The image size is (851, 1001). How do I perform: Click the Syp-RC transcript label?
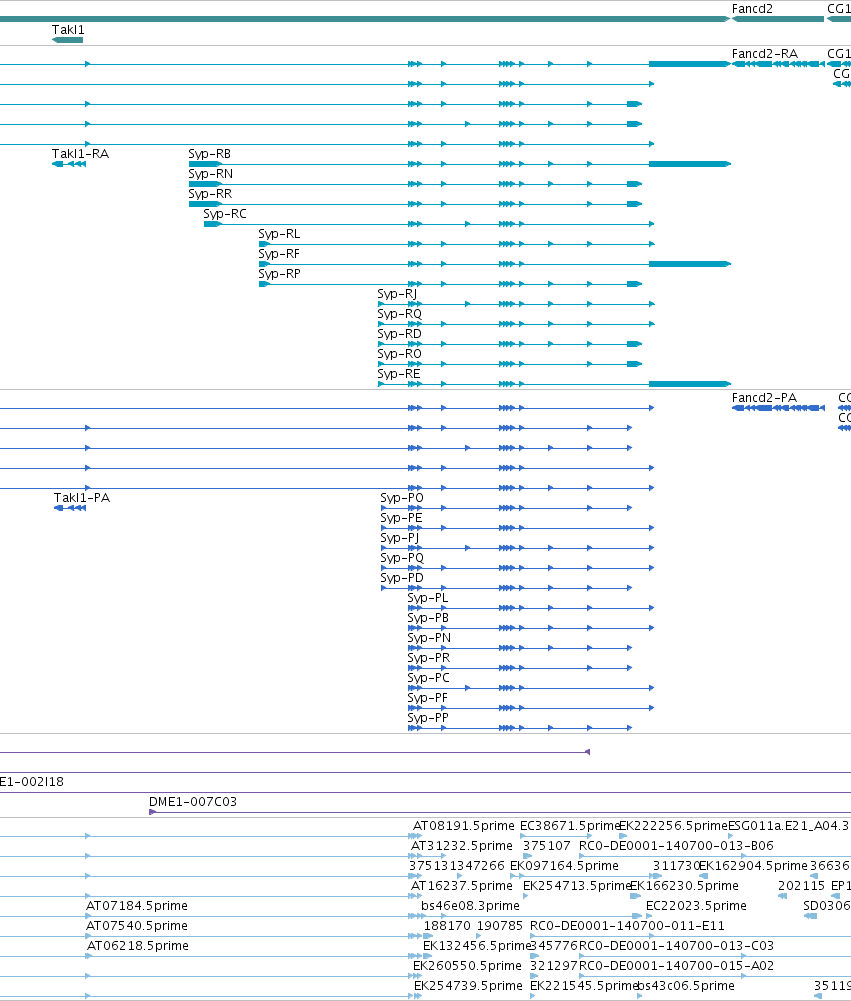point(225,214)
